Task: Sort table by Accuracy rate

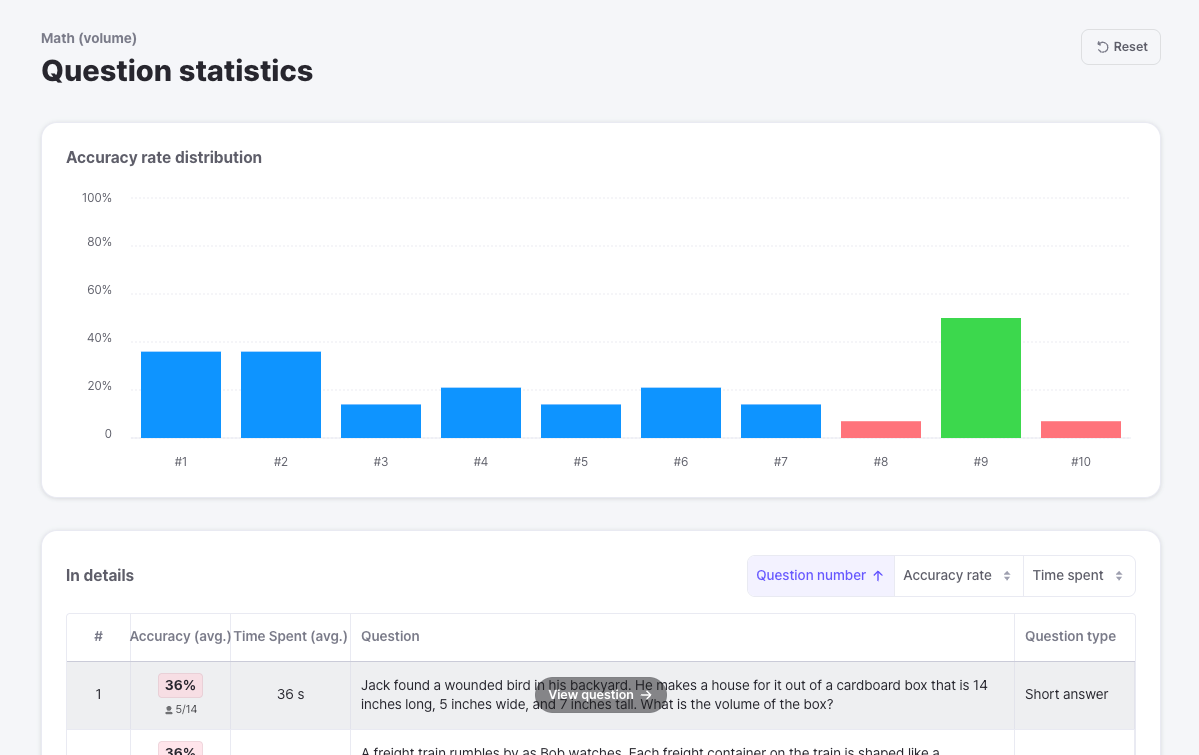Action: (x=958, y=576)
